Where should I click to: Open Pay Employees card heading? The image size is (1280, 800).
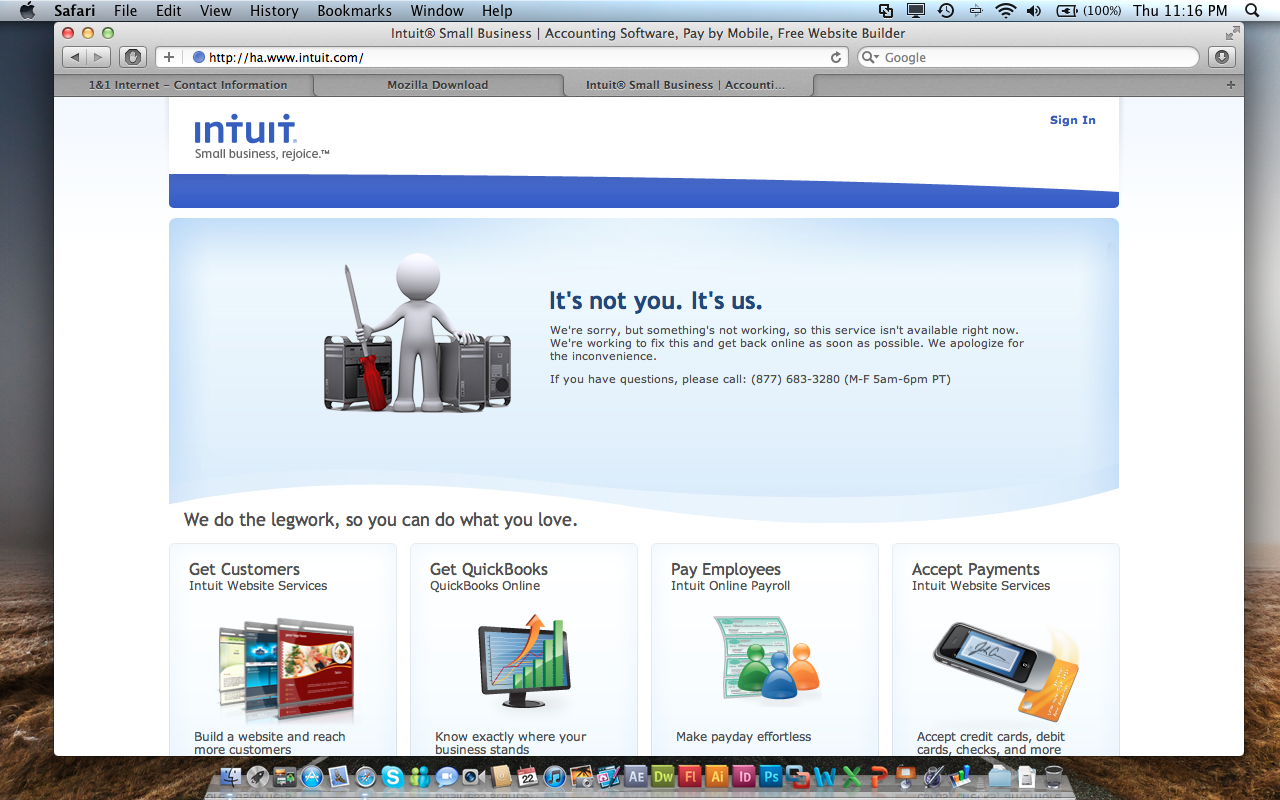pos(726,569)
